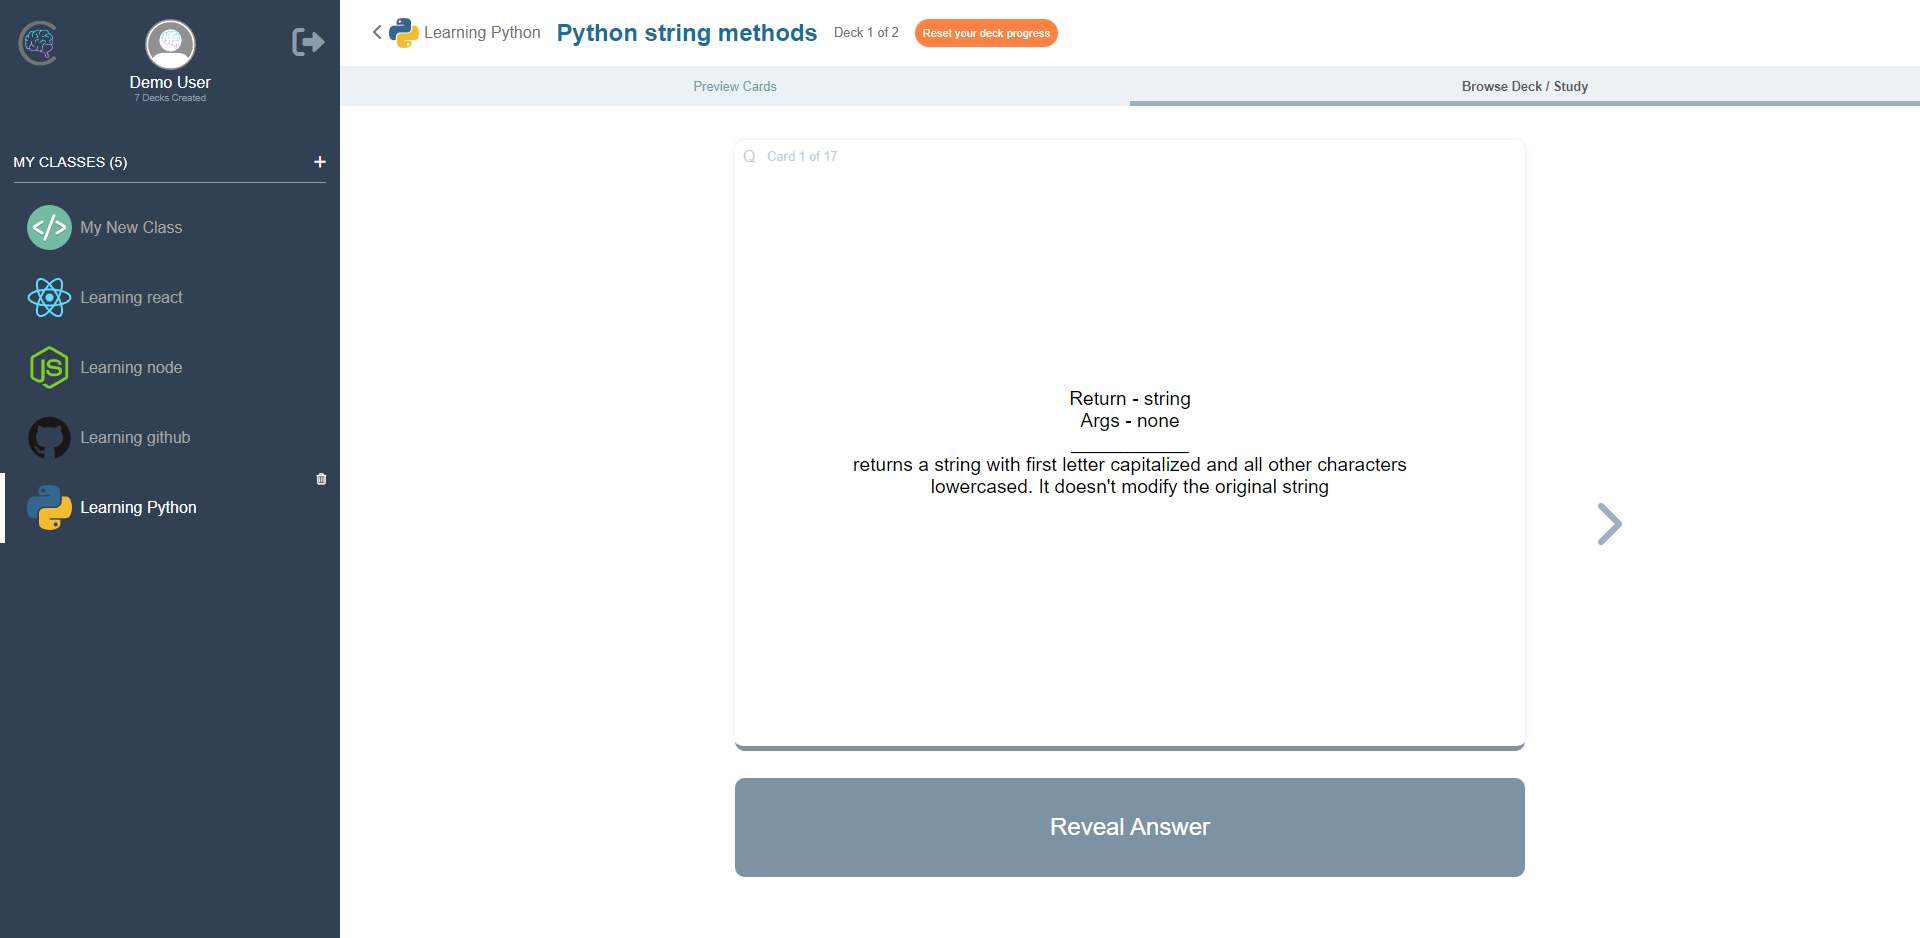Delete the Learning Python class via trash icon

(x=321, y=479)
